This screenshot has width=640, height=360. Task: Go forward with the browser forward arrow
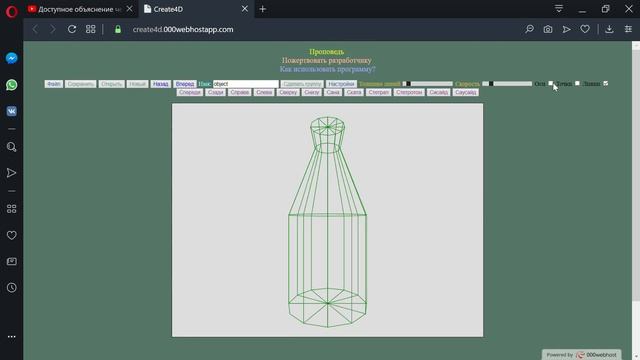[x=53, y=29]
